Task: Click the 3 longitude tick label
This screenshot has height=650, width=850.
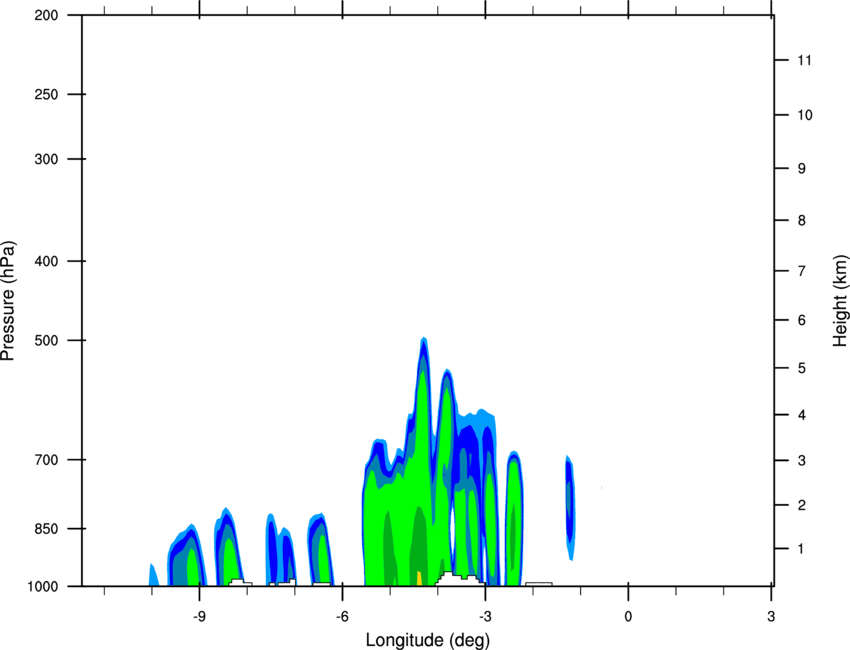Action: [x=771, y=617]
